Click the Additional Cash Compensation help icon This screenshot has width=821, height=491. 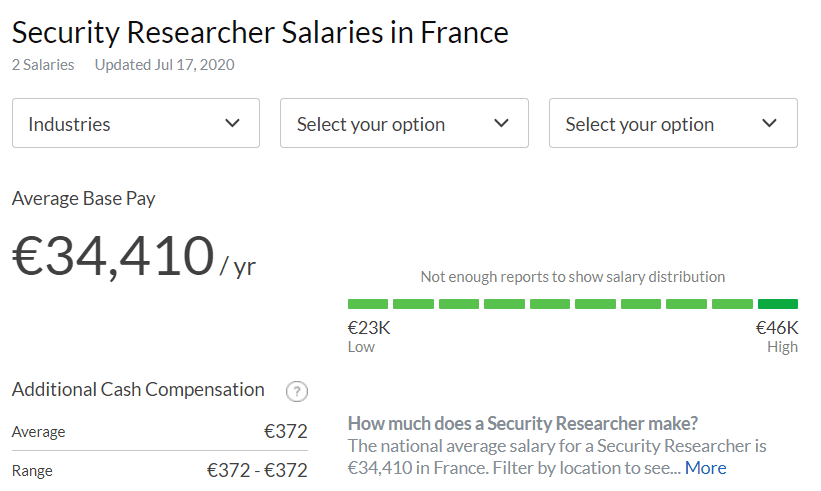(297, 391)
